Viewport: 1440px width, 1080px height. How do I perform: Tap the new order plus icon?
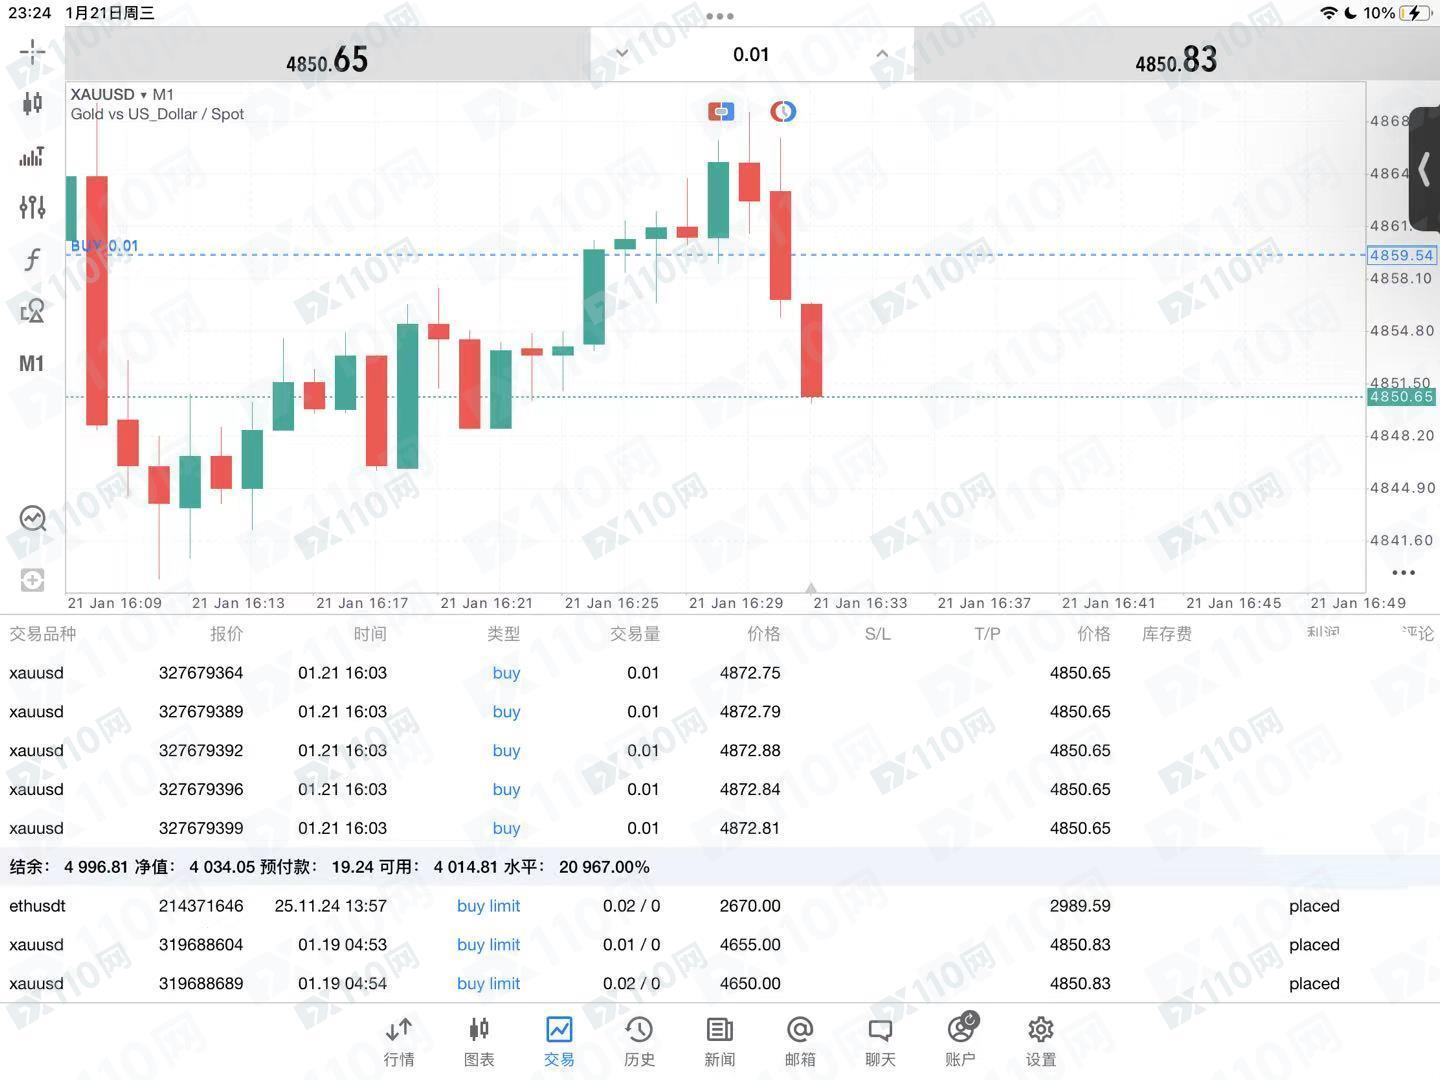point(32,580)
